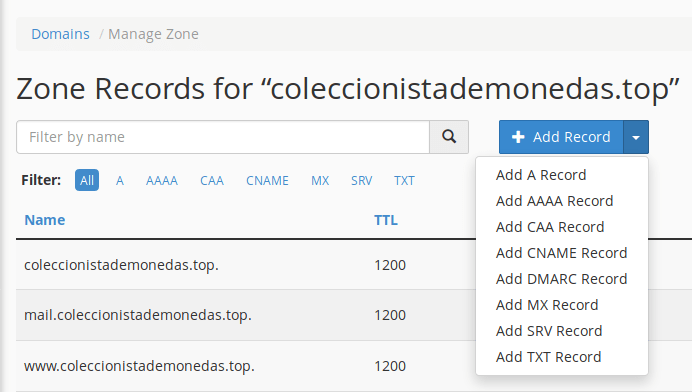Sort the table by Name column
The image size is (692, 392).
45,220
